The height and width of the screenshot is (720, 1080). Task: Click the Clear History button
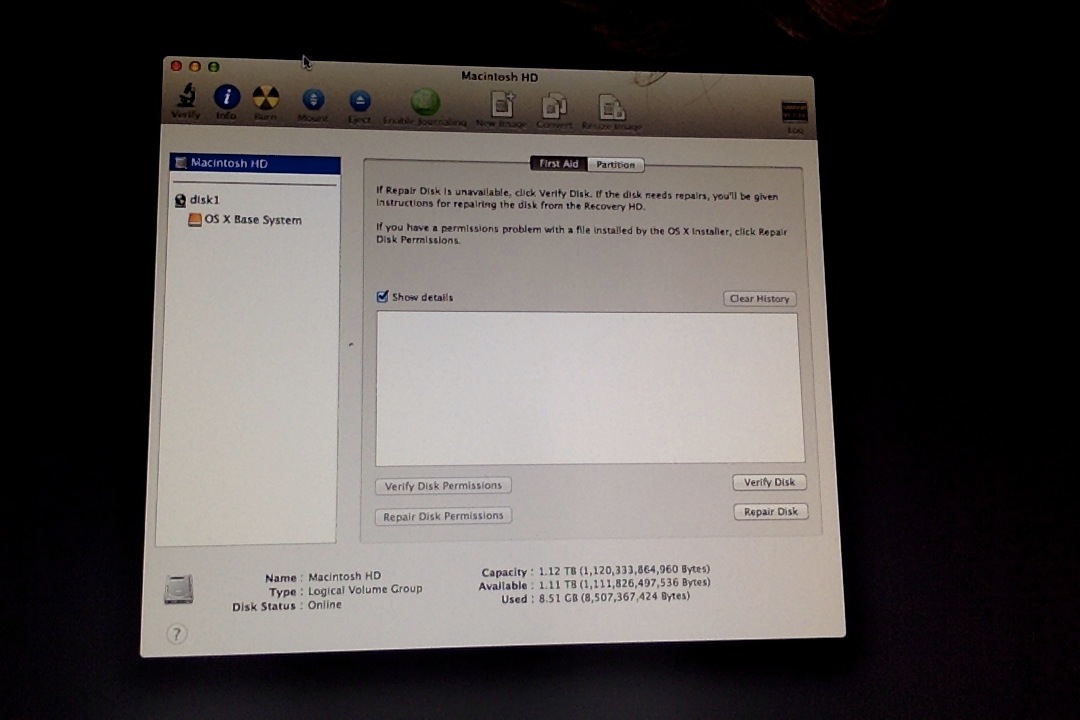(760, 298)
